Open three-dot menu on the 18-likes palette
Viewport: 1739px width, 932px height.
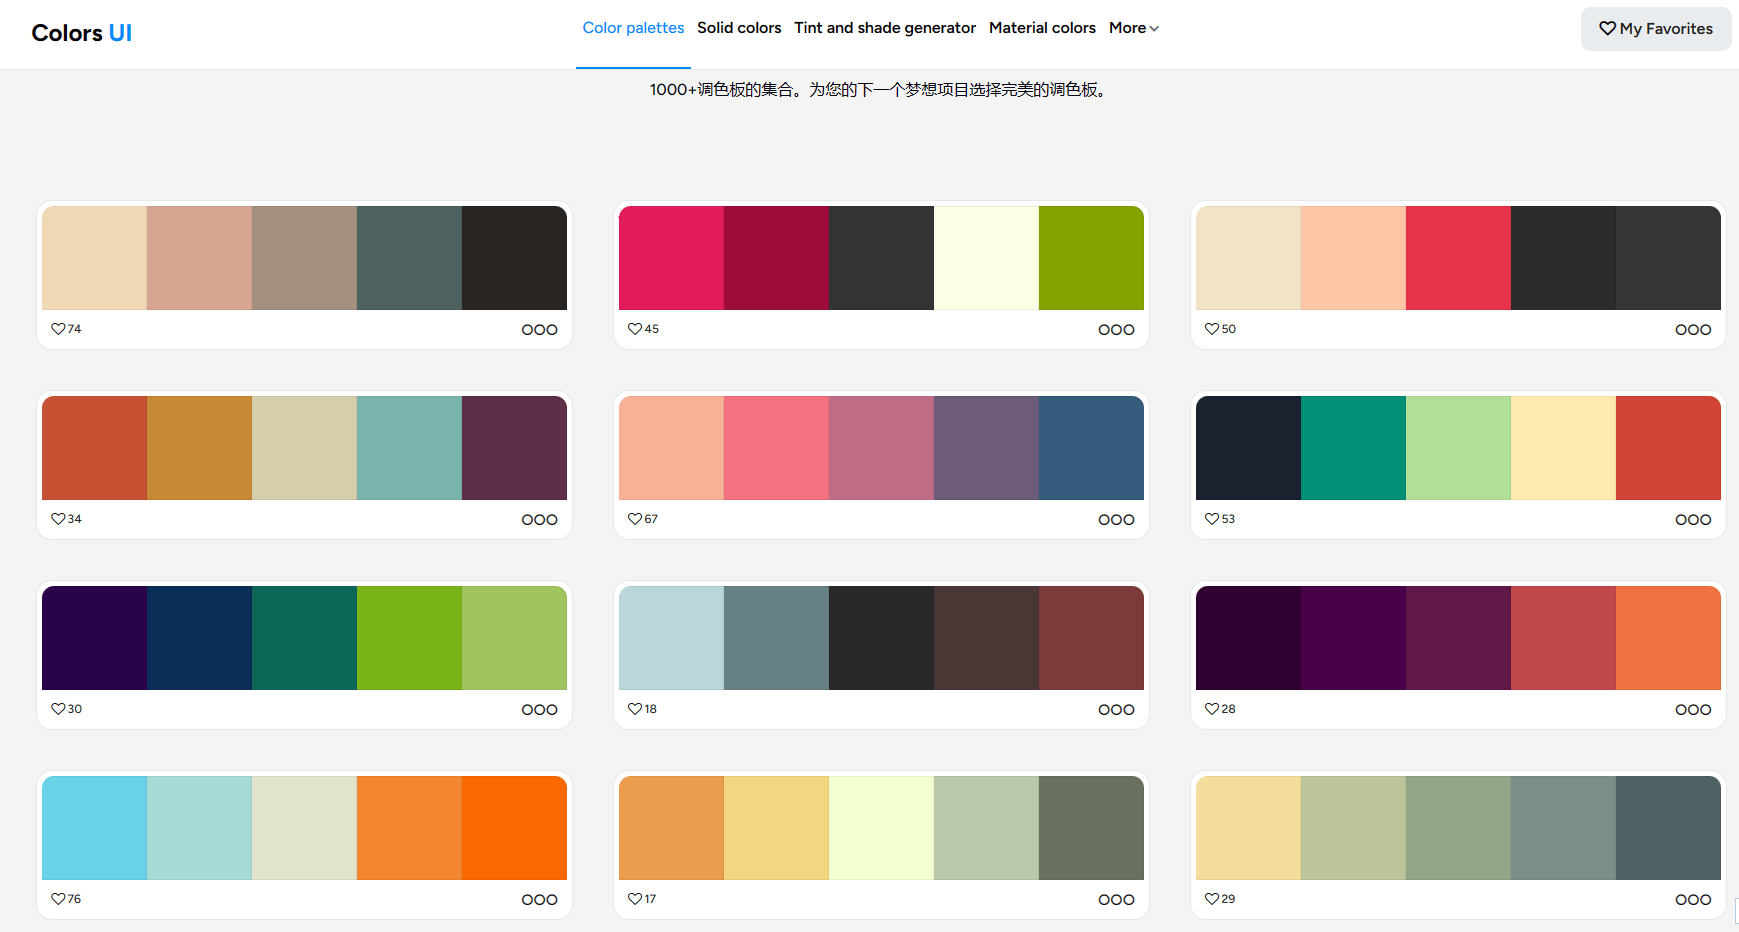(1116, 710)
